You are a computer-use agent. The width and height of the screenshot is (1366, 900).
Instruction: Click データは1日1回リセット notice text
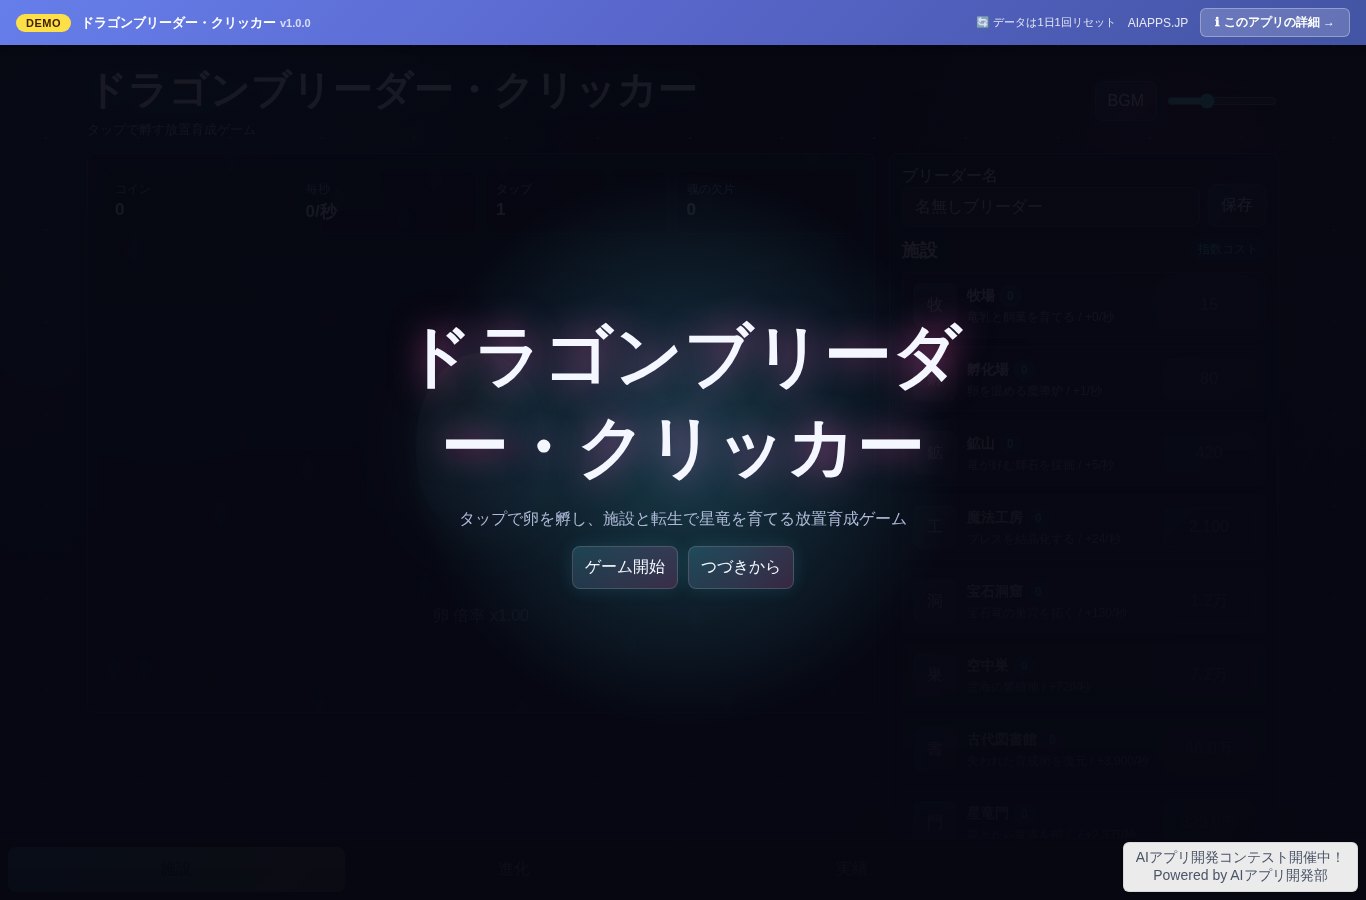click(1053, 23)
